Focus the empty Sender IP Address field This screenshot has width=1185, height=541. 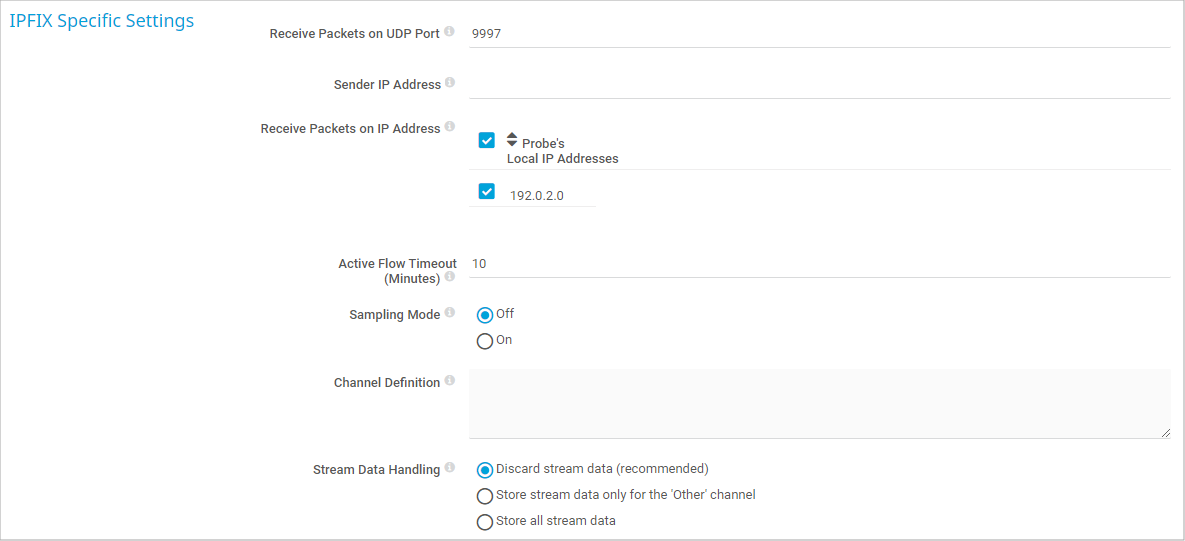click(x=818, y=85)
